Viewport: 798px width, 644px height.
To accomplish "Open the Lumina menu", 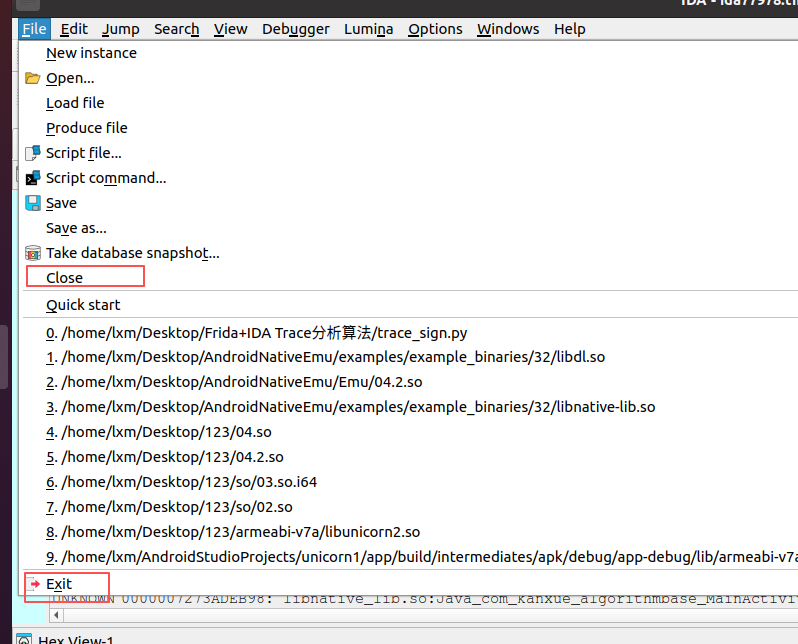I will click(x=368, y=29).
